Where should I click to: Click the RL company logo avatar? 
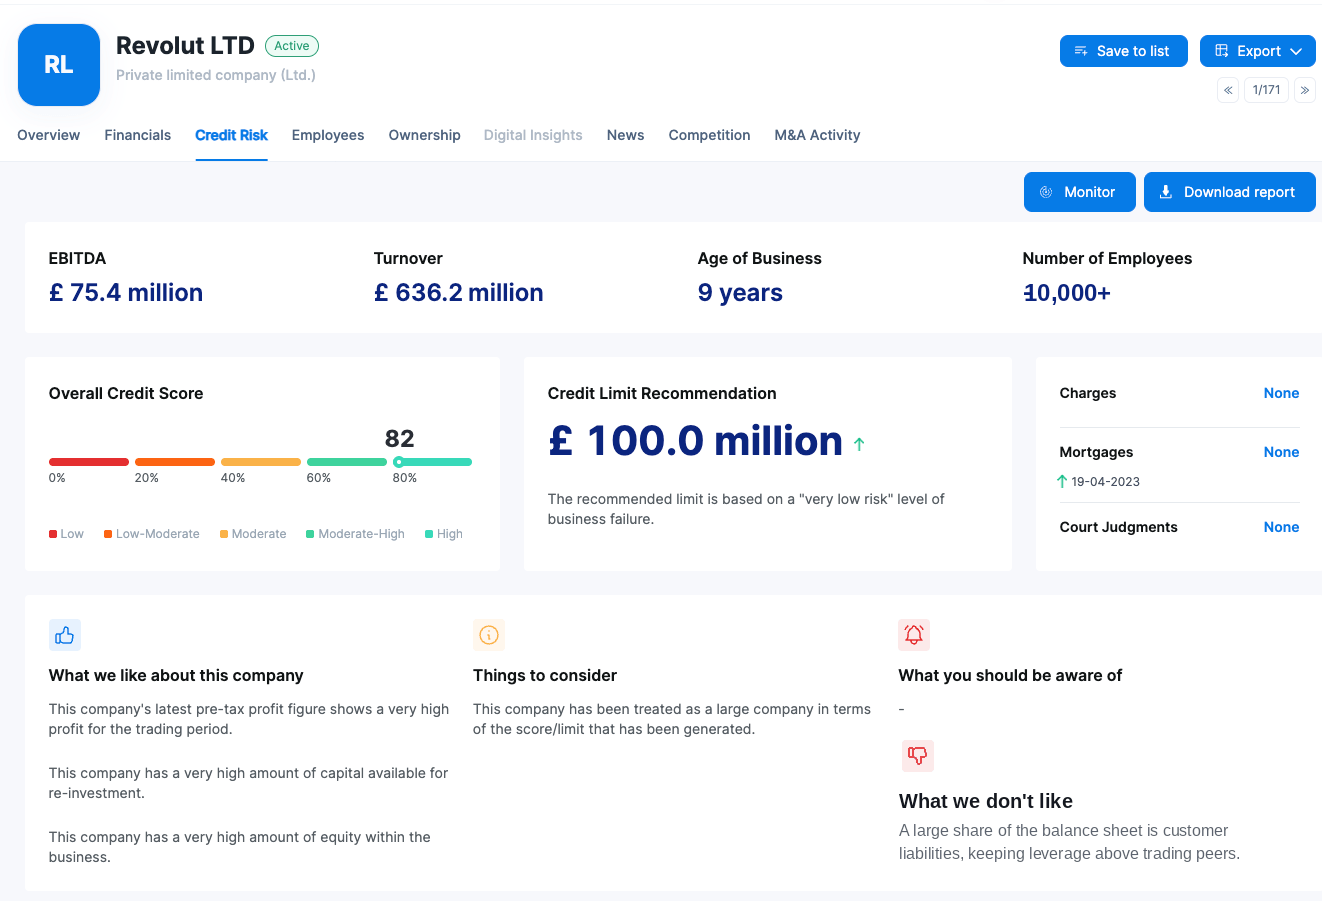point(59,65)
